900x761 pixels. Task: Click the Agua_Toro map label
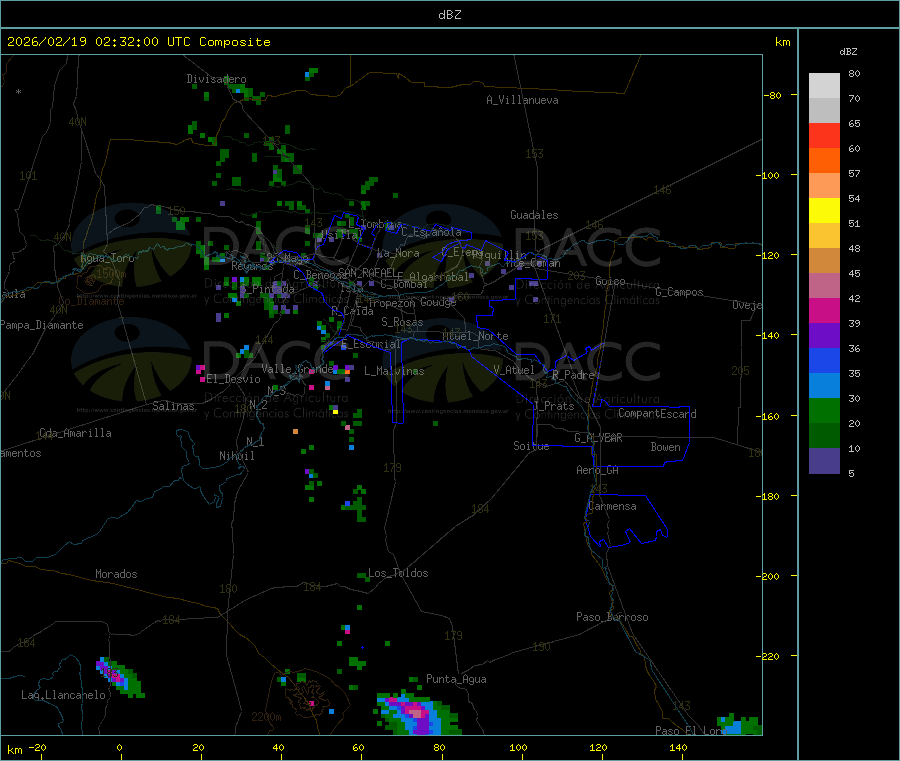point(107,258)
